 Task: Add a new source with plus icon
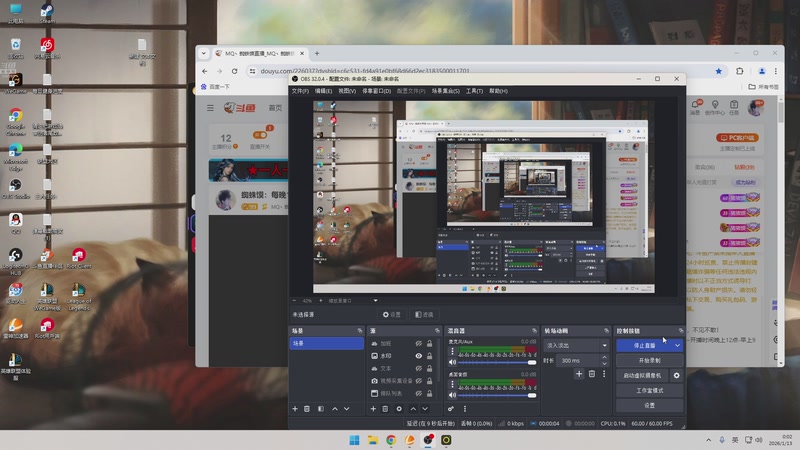click(x=373, y=409)
